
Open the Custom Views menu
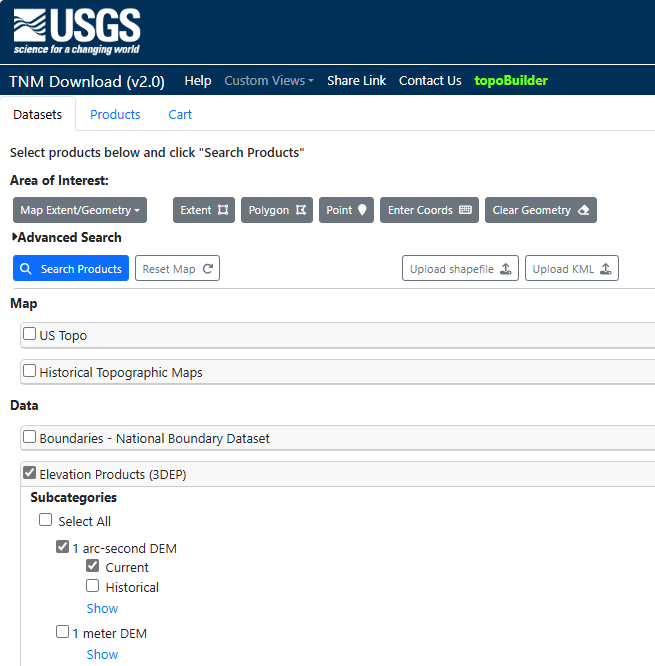pyautogui.click(x=269, y=81)
